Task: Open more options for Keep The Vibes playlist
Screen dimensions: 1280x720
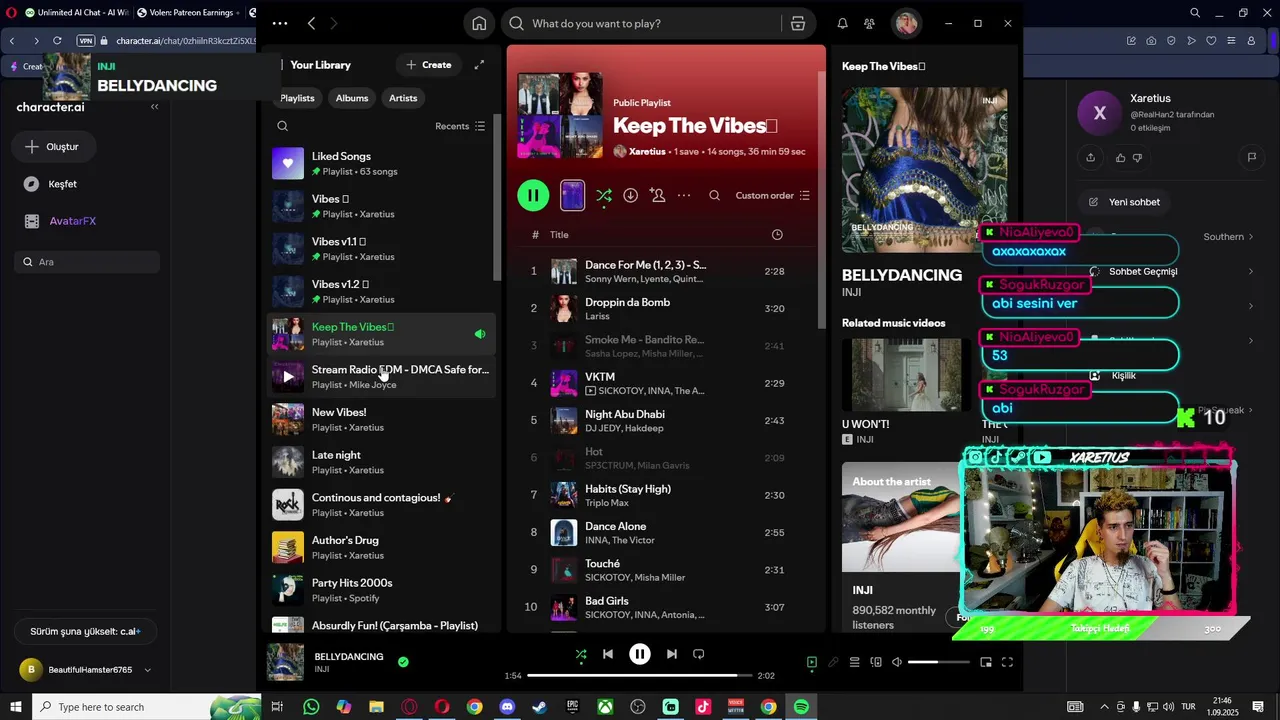Action: [684, 195]
